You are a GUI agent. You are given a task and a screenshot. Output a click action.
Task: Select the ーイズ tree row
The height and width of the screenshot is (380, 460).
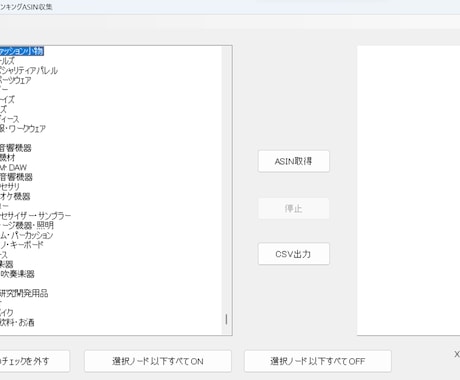pos(7,99)
